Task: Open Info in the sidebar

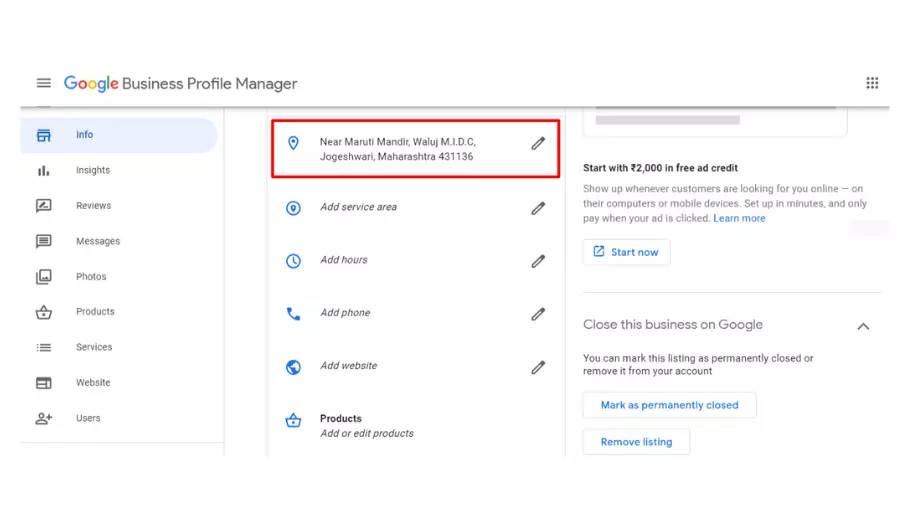Action: [84, 135]
